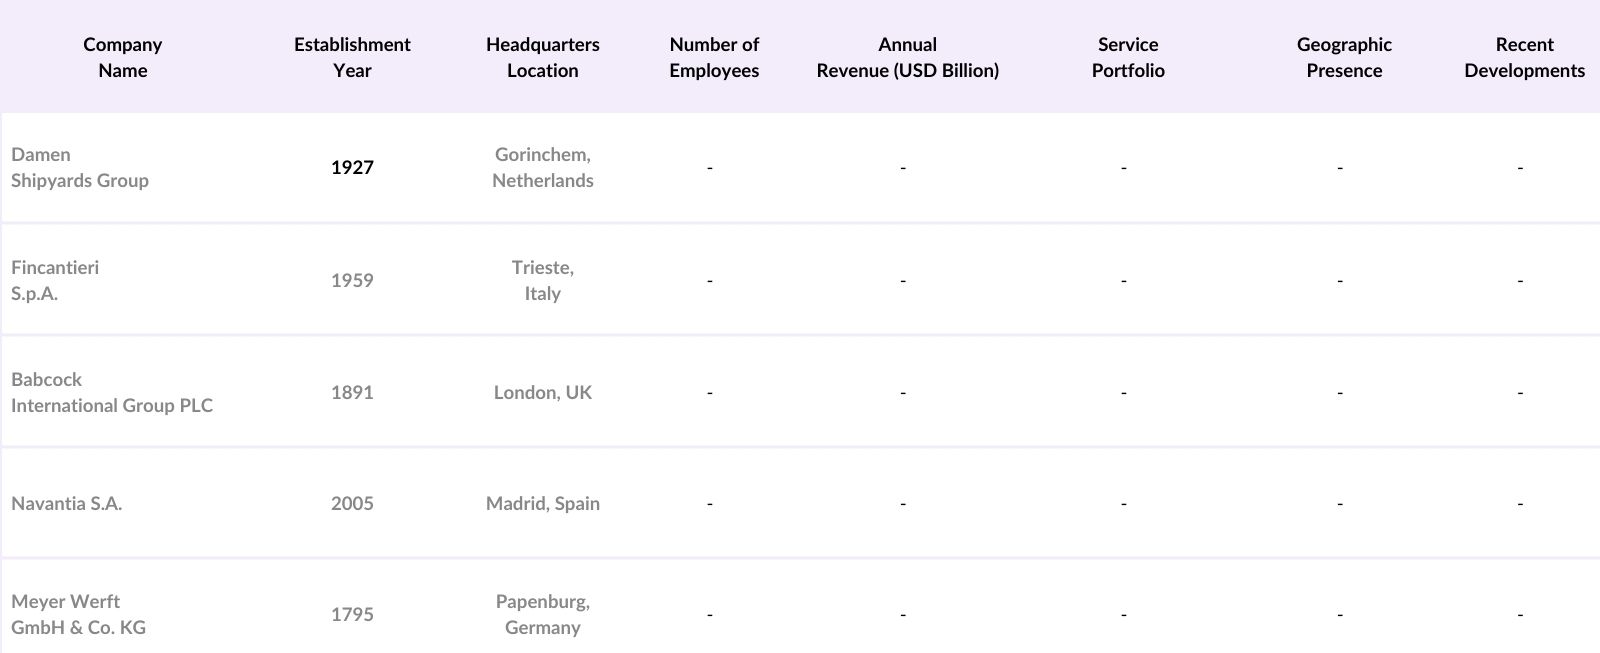Image resolution: width=1600 pixels, height=653 pixels.
Task: Click the Navantia S.A. company cell
Action: tap(67, 503)
